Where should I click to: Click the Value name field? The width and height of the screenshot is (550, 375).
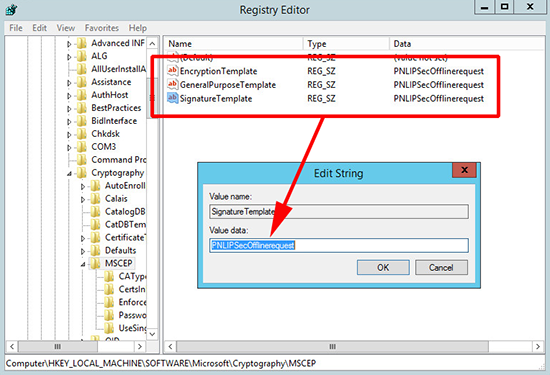[339, 212]
